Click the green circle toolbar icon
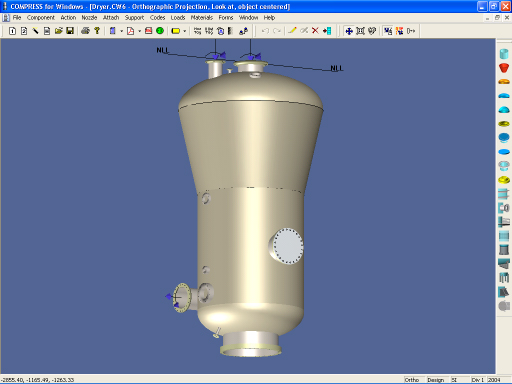This screenshot has width=512, height=384. 160,31
